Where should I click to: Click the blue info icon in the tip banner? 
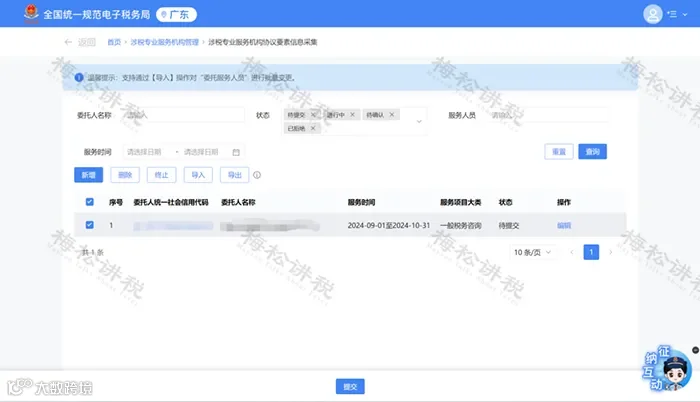[x=79, y=77]
